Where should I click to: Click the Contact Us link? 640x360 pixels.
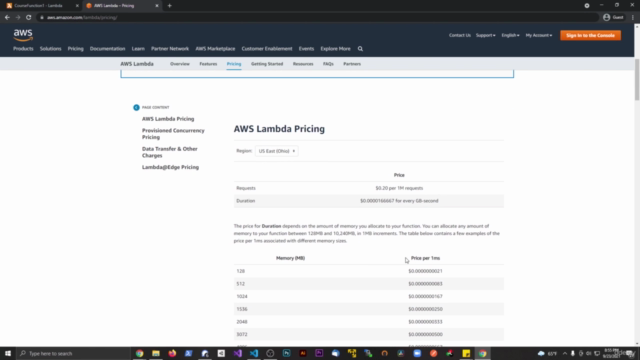tap(460, 35)
